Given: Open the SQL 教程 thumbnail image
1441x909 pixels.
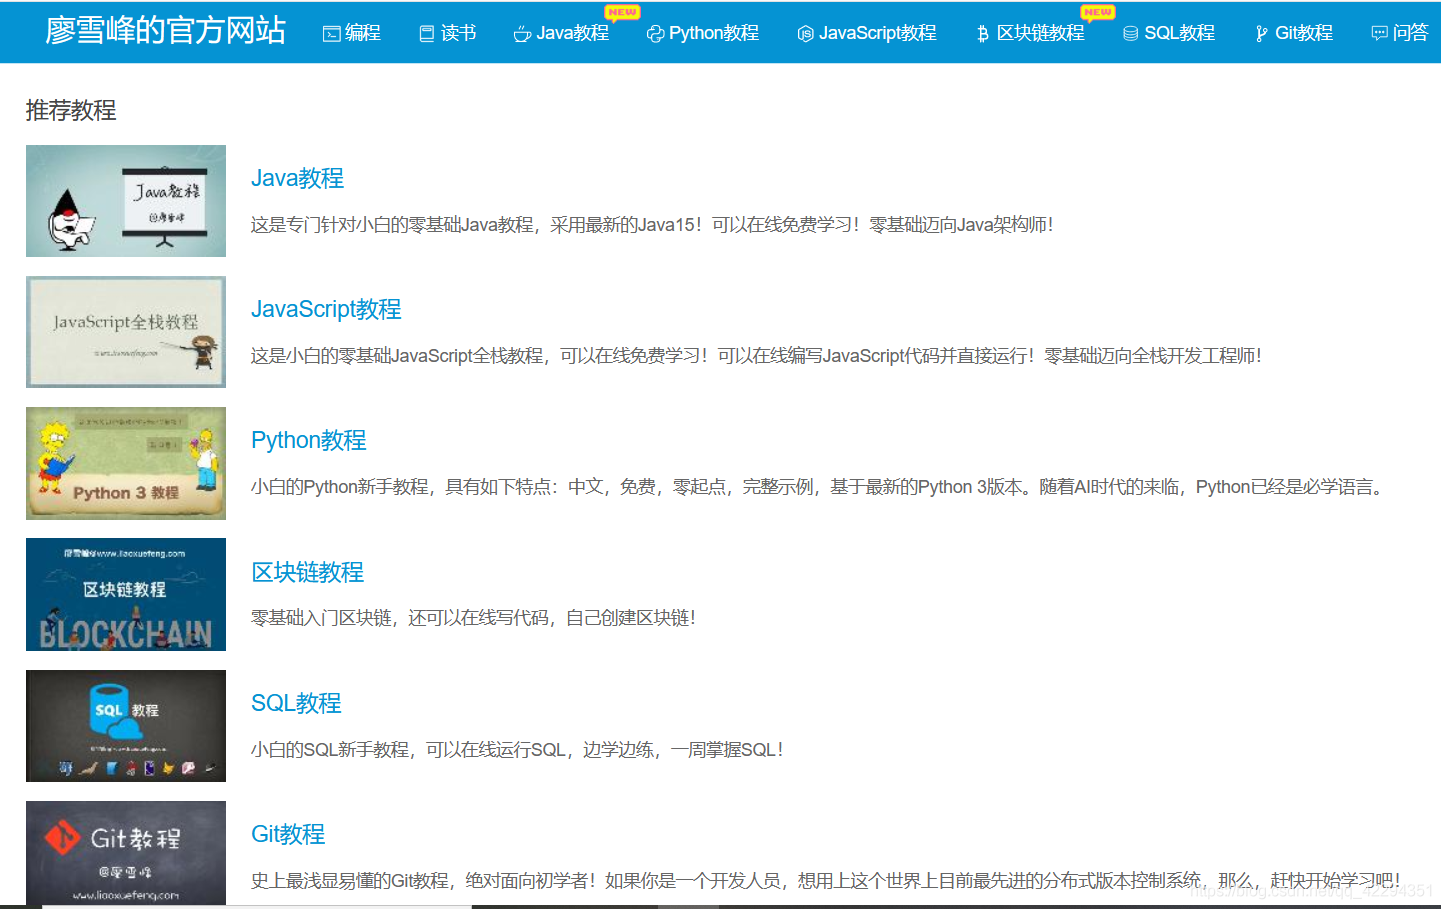Looking at the screenshot, I should [126, 726].
